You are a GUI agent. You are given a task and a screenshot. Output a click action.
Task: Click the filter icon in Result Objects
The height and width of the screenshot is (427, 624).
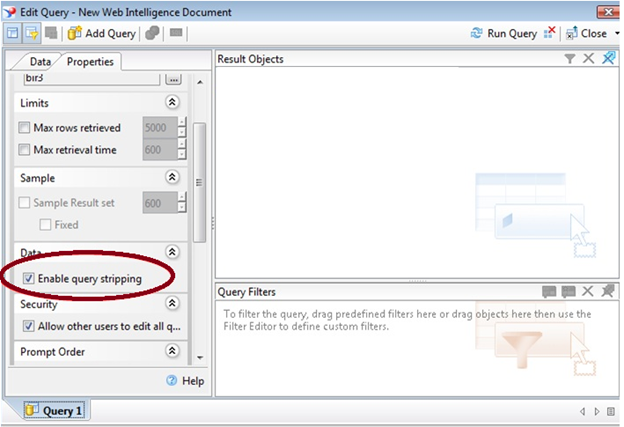(569, 59)
